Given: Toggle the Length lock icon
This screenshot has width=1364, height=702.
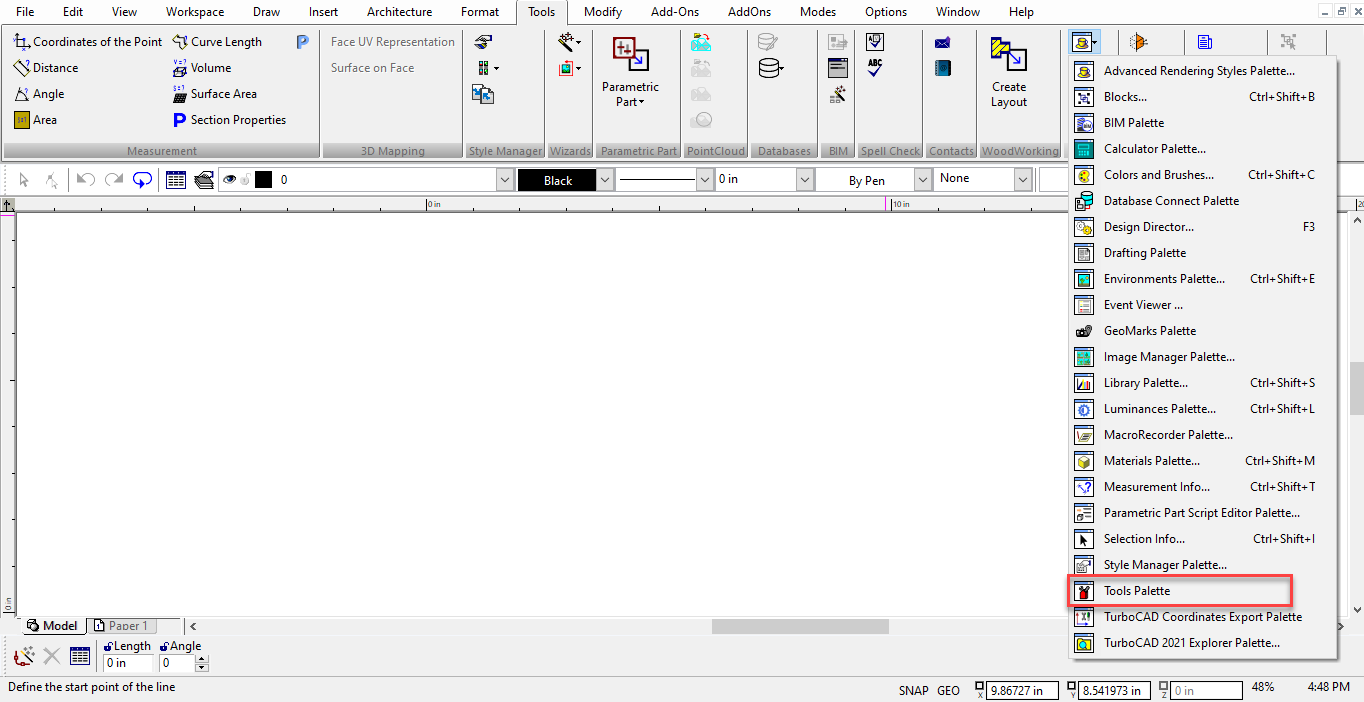Looking at the screenshot, I should (108, 646).
